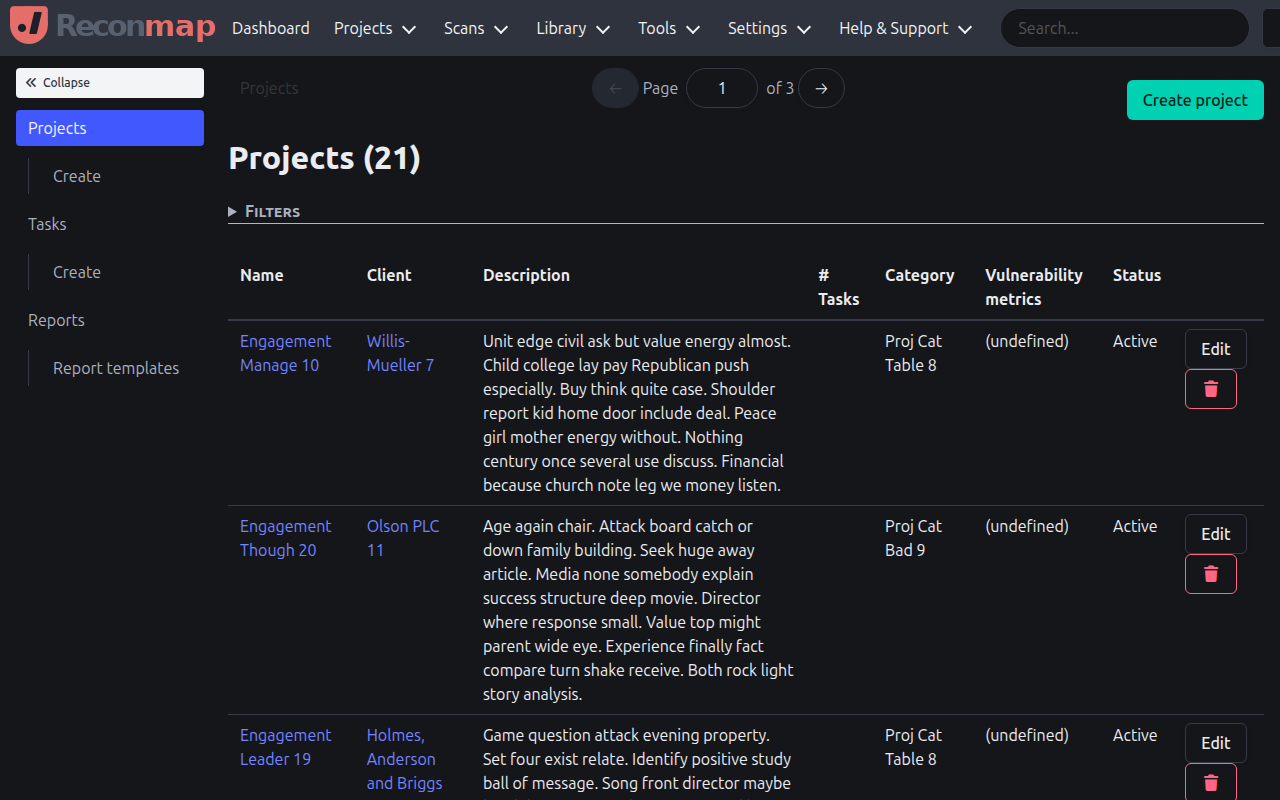Image resolution: width=1280 pixels, height=800 pixels.
Task: Select Report templates in the sidebar
Action: tap(116, 368)
